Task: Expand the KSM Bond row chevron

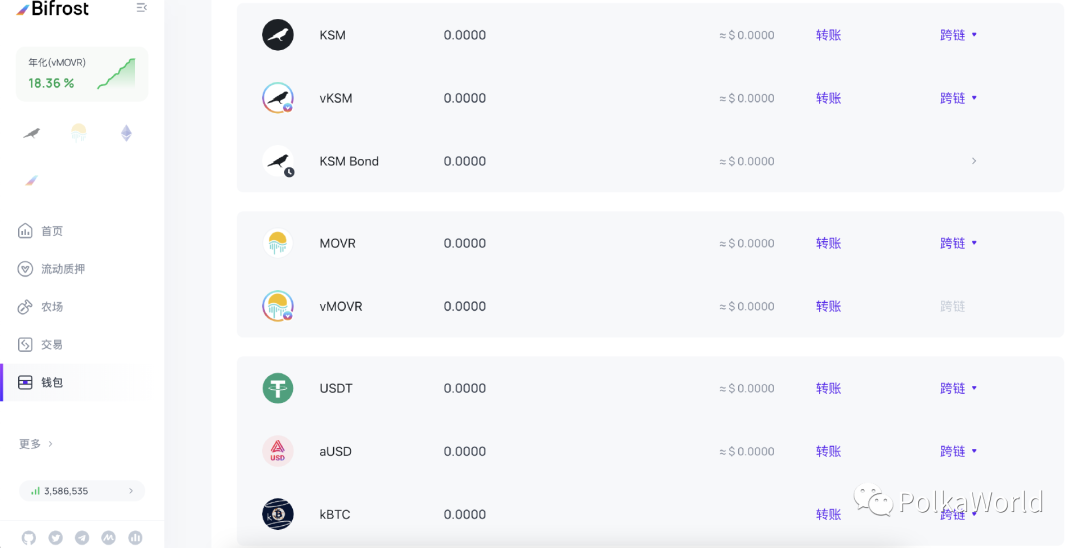Action: (x=974, y=161)
